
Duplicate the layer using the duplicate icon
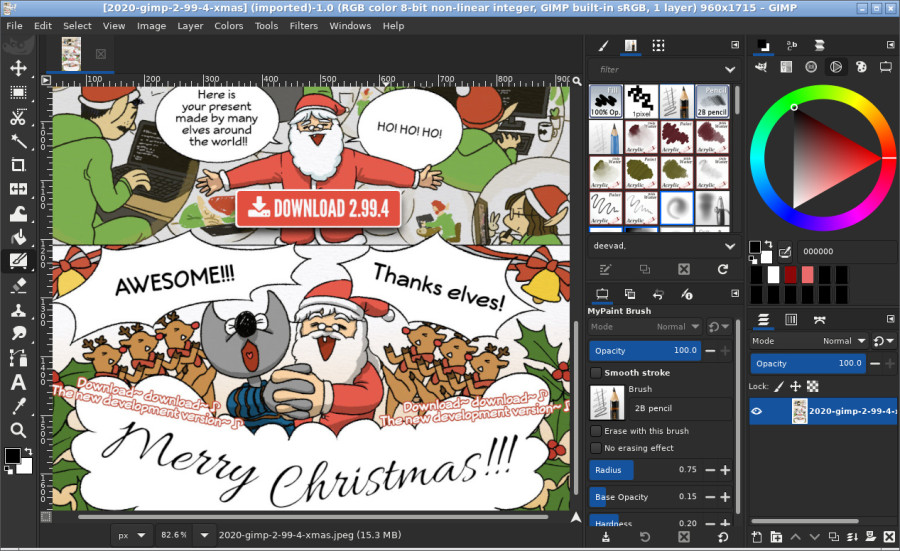pyautogui.click(x=833, y=537)
